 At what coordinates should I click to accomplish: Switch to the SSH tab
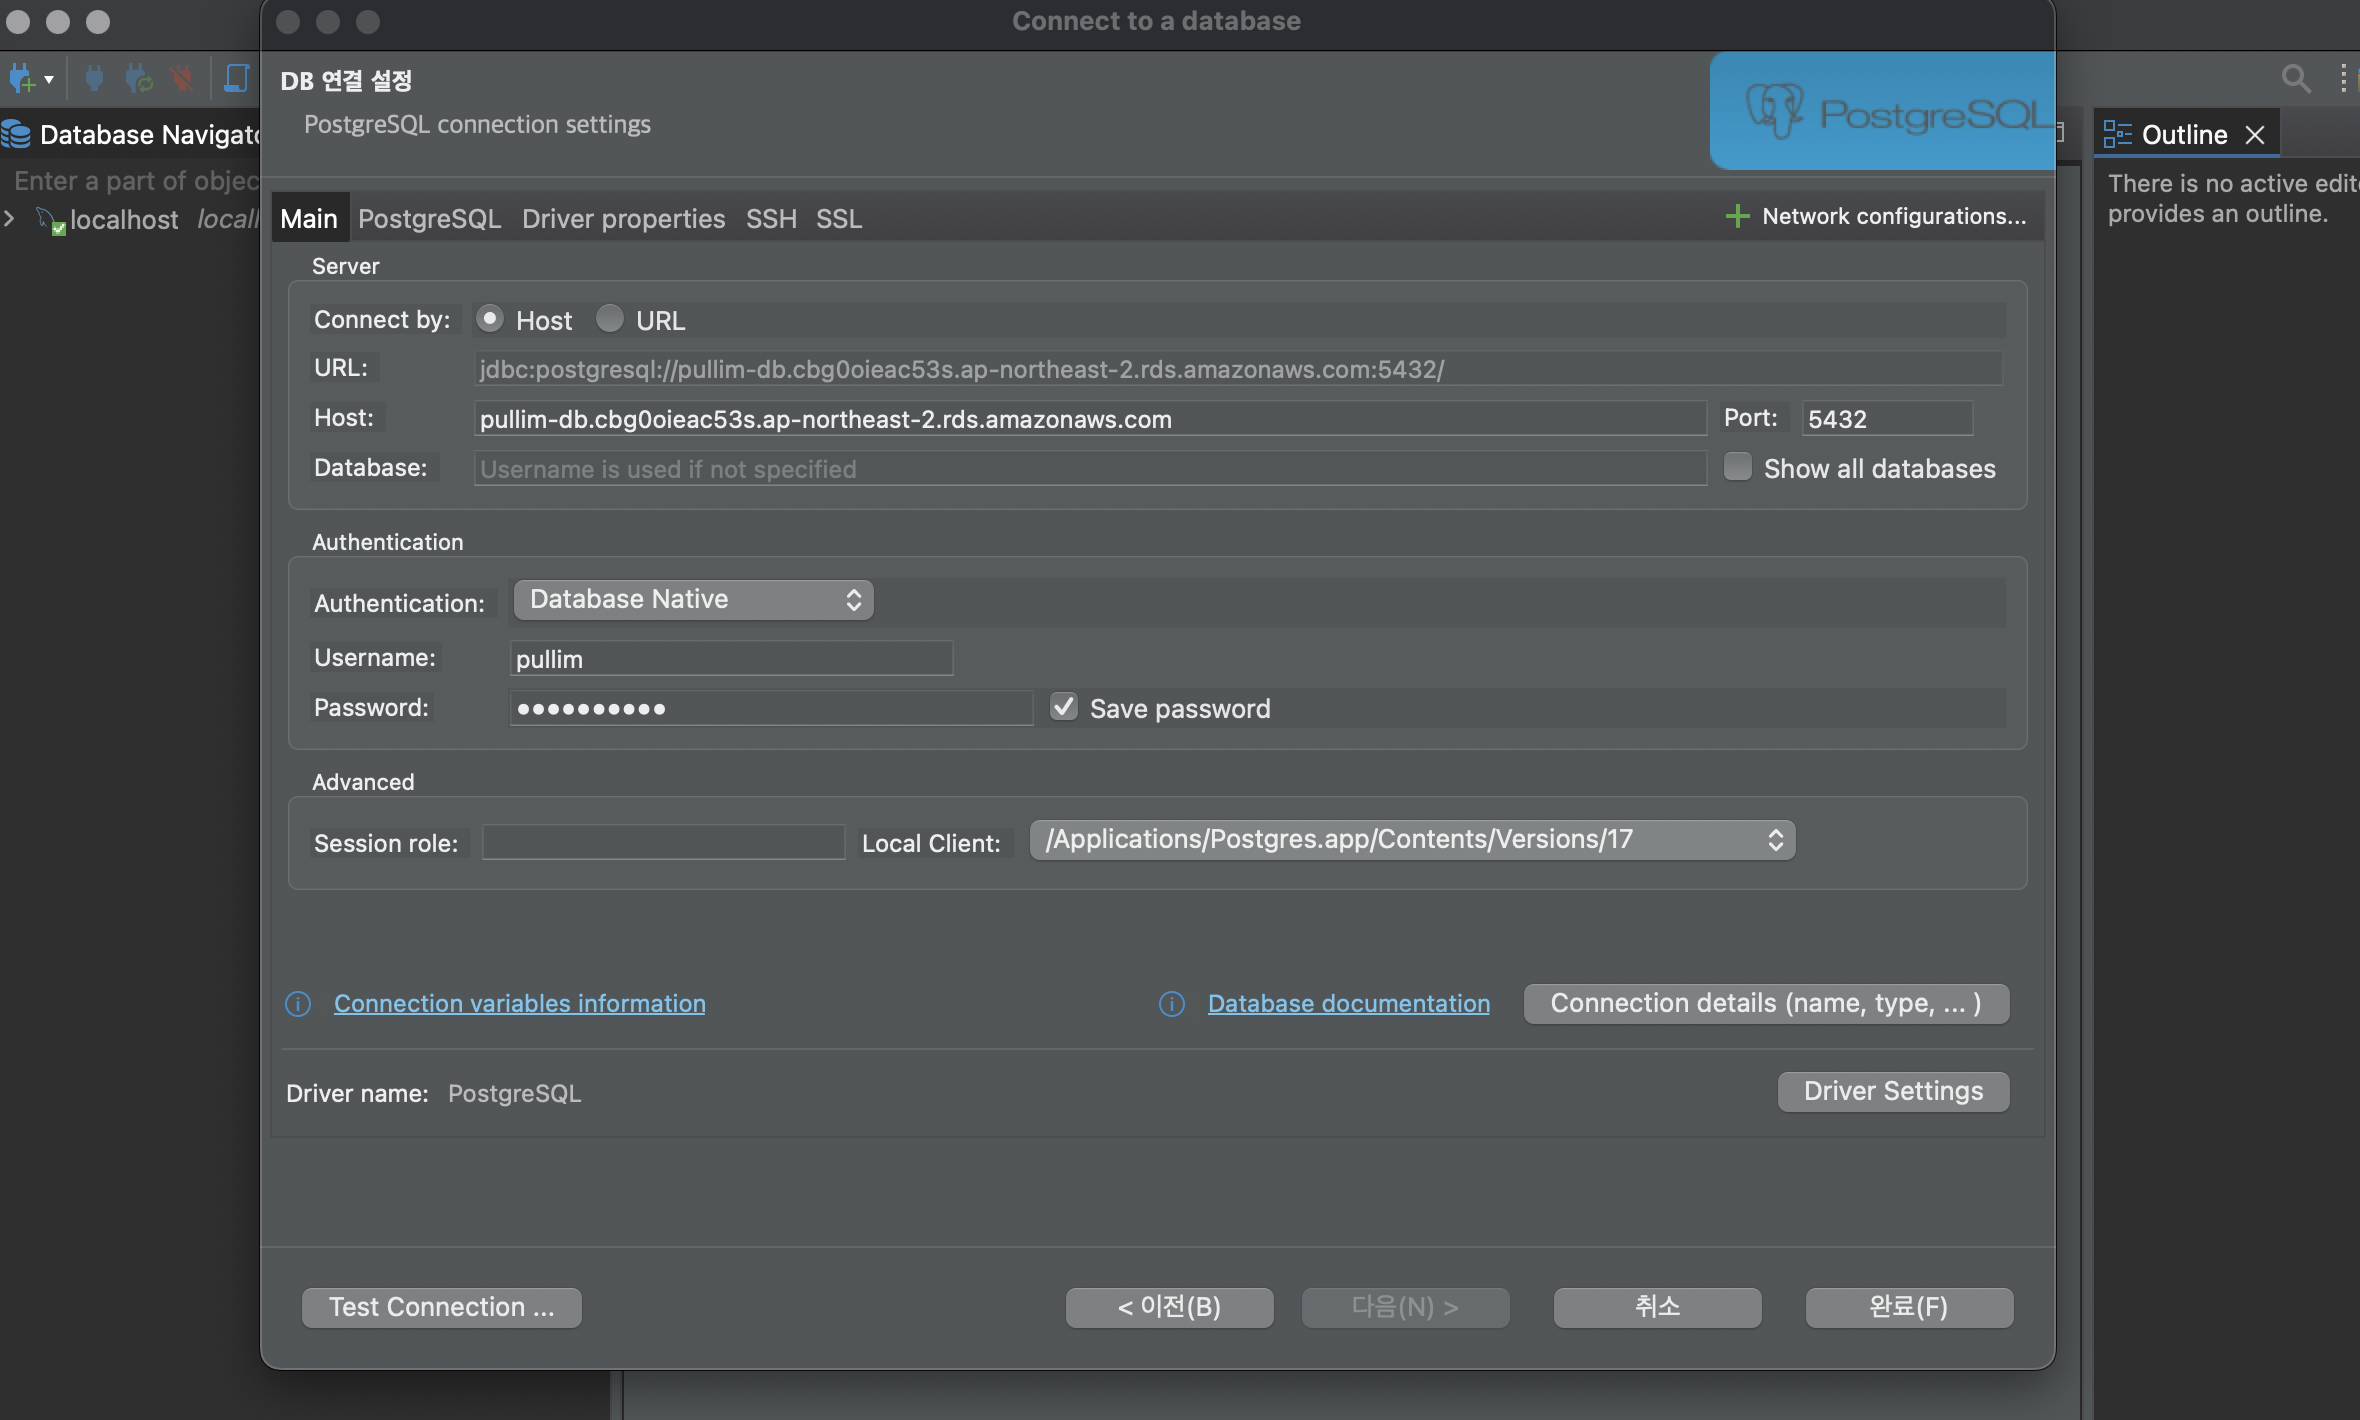pos(771,218)
